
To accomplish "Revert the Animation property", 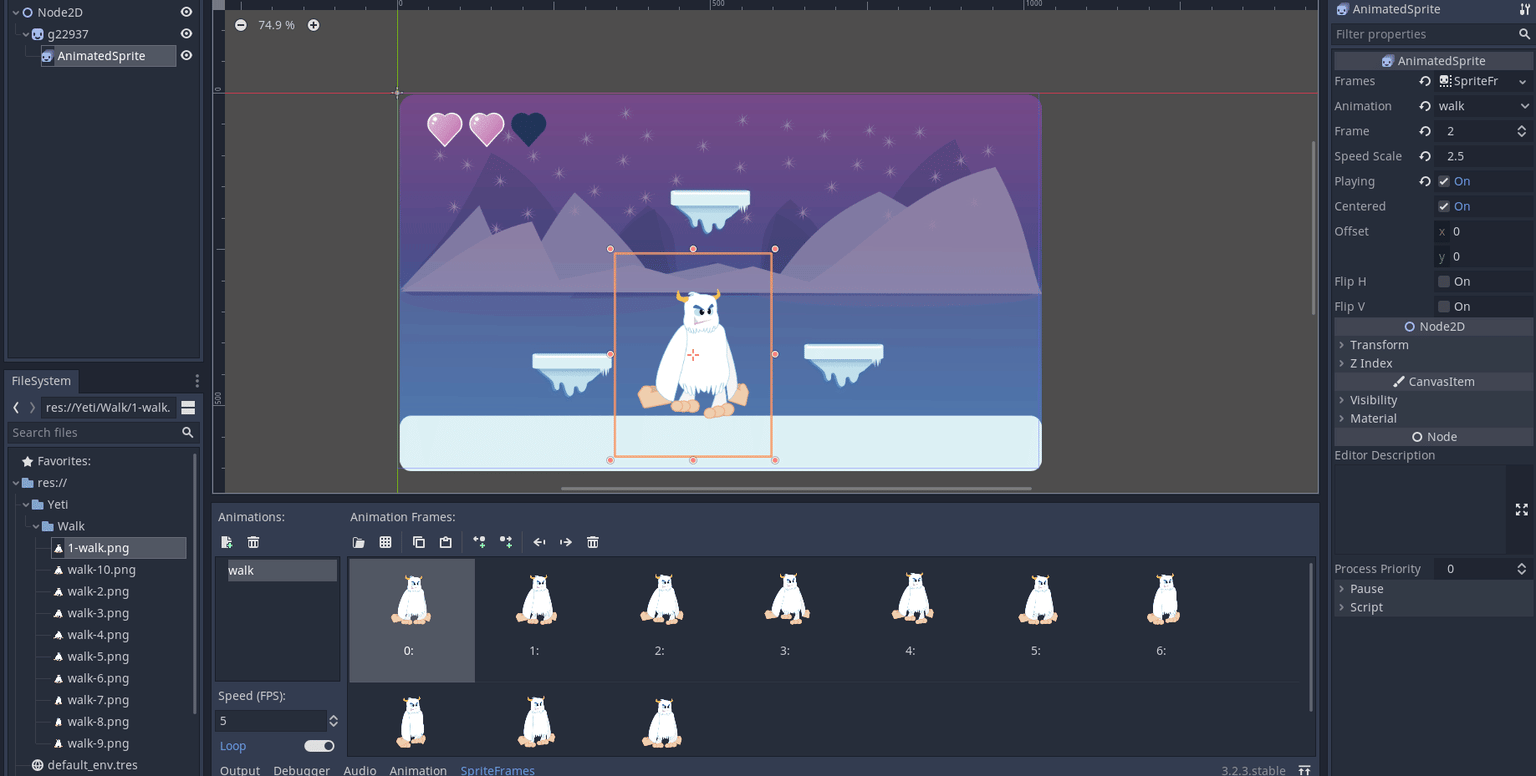I will coord(1425,106).
